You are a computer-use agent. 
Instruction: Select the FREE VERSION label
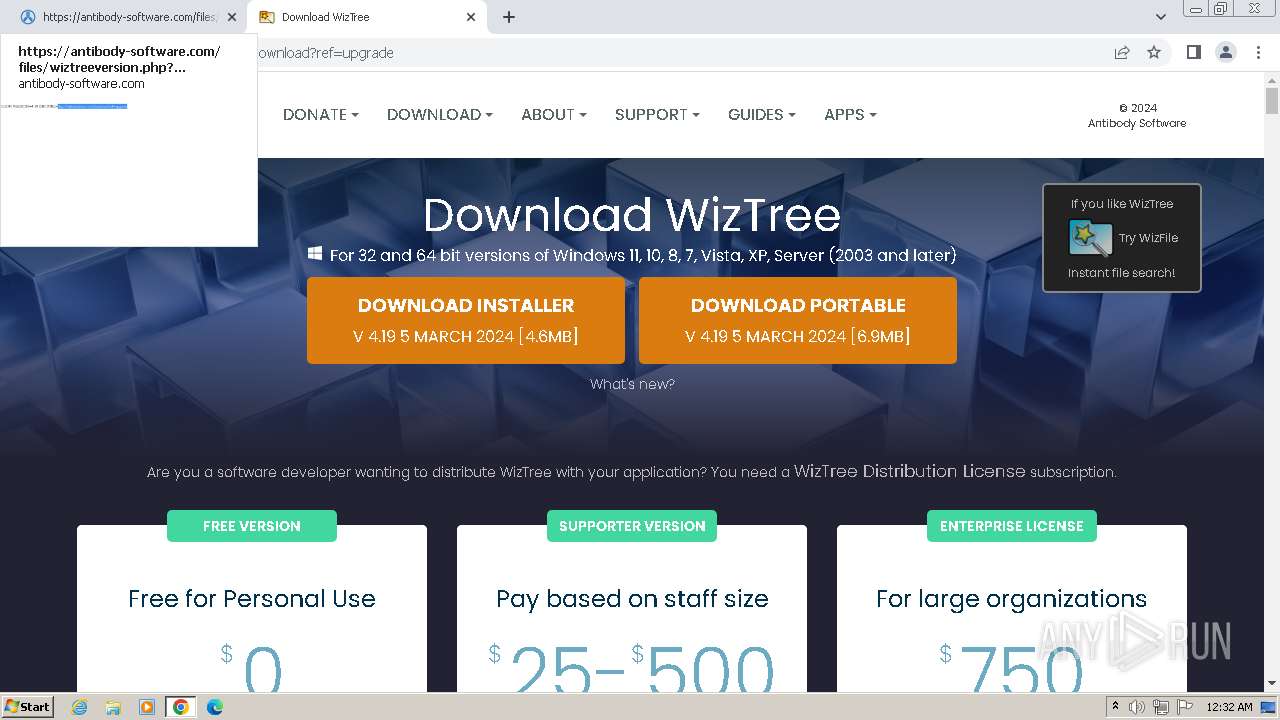coord(252,526)
